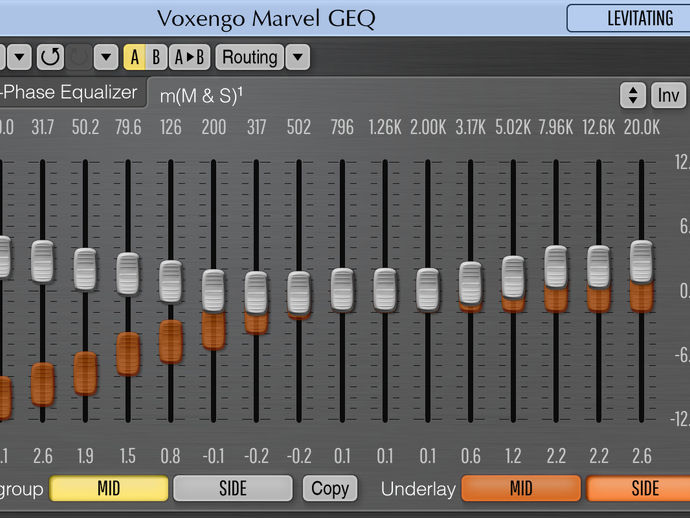Viewport: 690px width, 518px height.
Task: Click the 317 Hz white fader knob
Action: pyautogui.click(x=256, y=292)
